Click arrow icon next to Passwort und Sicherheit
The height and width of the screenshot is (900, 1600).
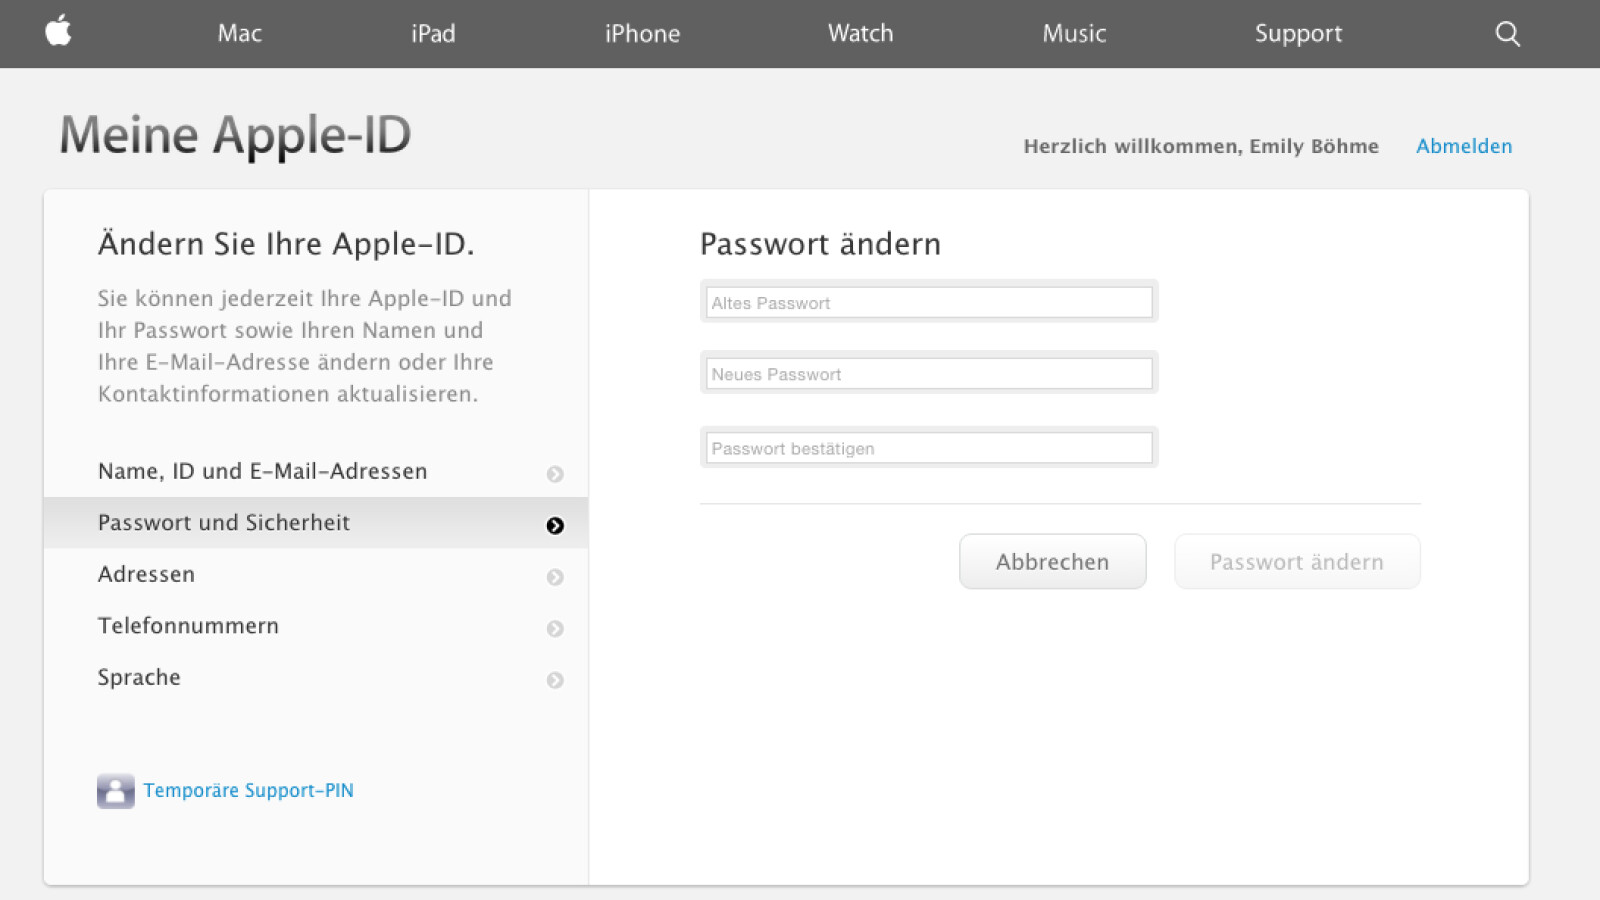[555, 526]
